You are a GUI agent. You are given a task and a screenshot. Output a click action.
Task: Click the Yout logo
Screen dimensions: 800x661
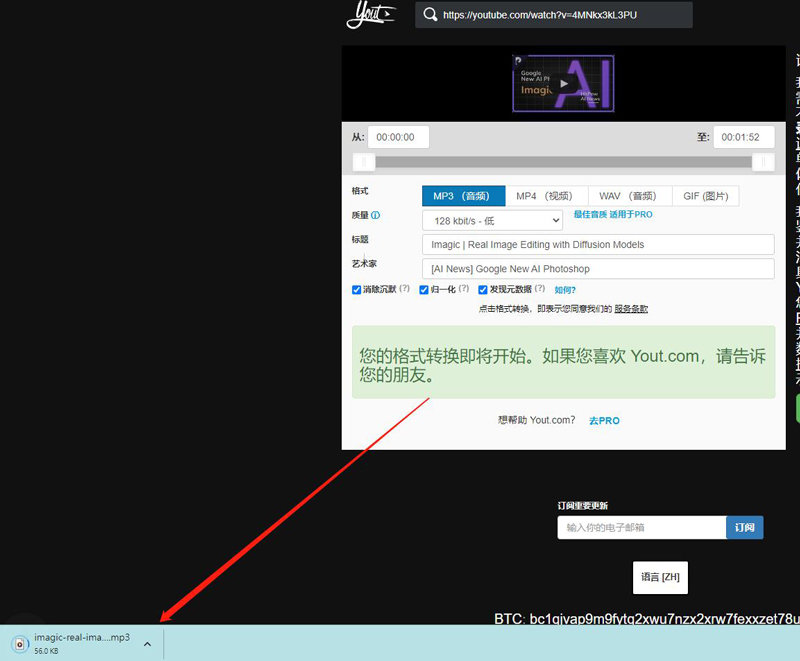pos(370,14)
